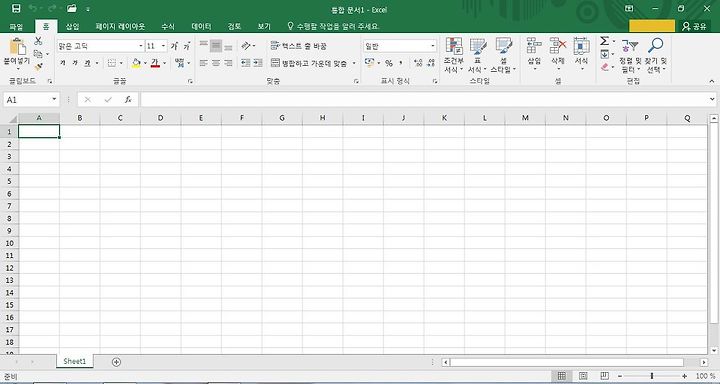Expand the Name Box dropdown arrow
Viewport: 720px width, 384px height.
click(x=54, y=99)
